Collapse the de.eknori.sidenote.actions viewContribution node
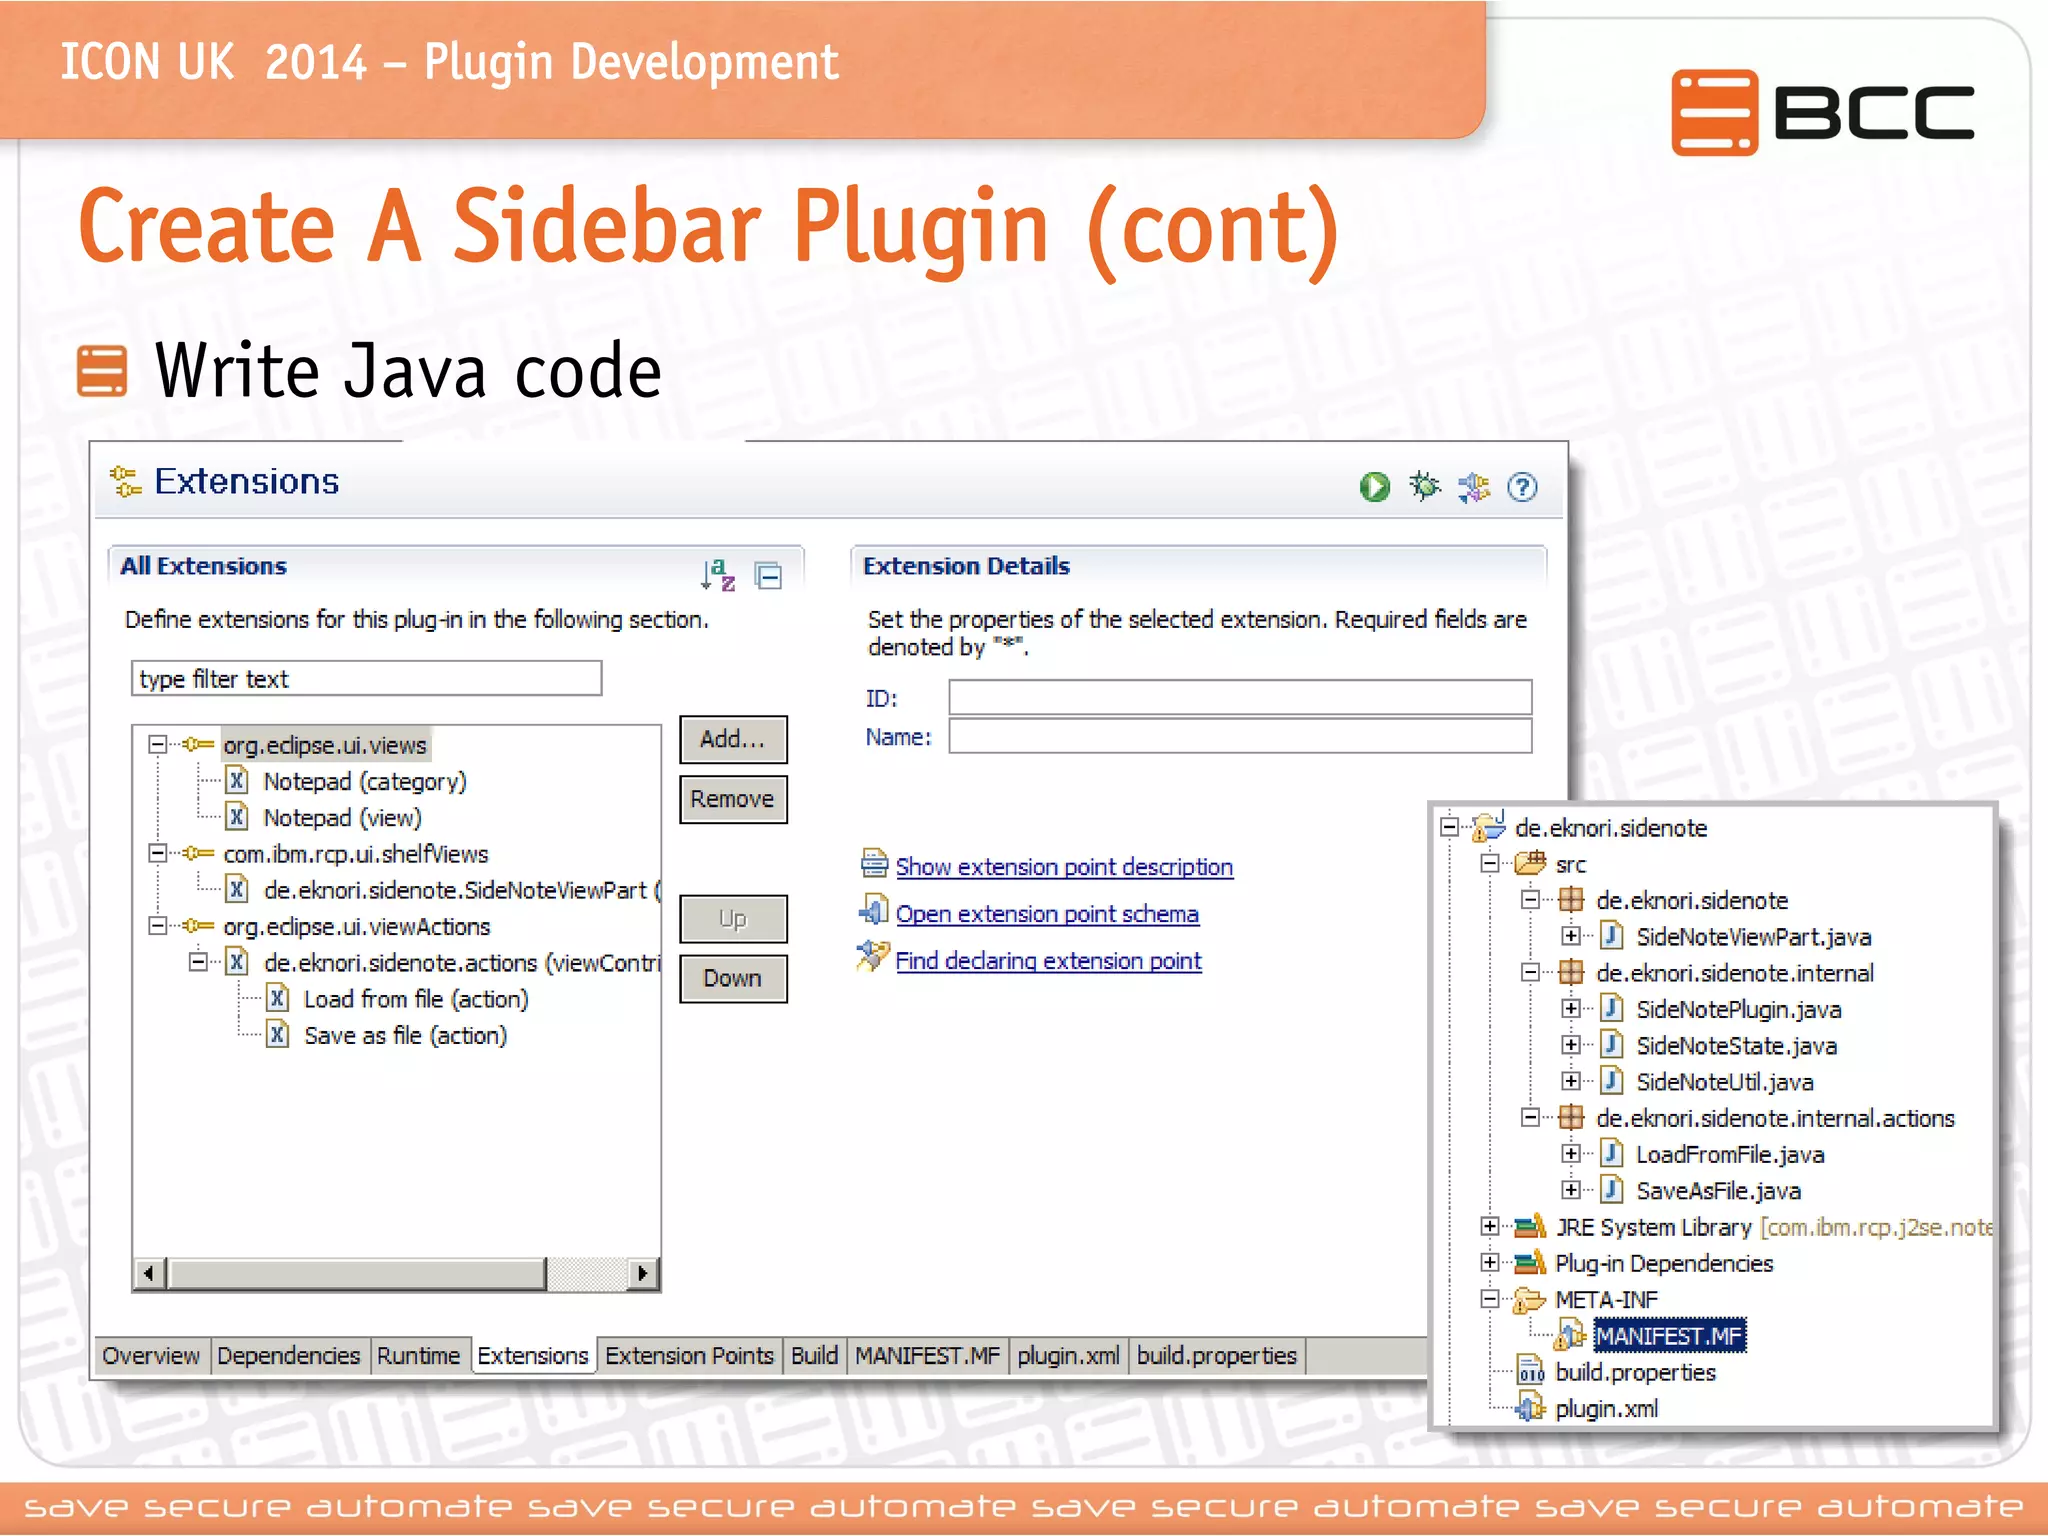Viewport: 2048px width, 1536px height. [198, 962]
